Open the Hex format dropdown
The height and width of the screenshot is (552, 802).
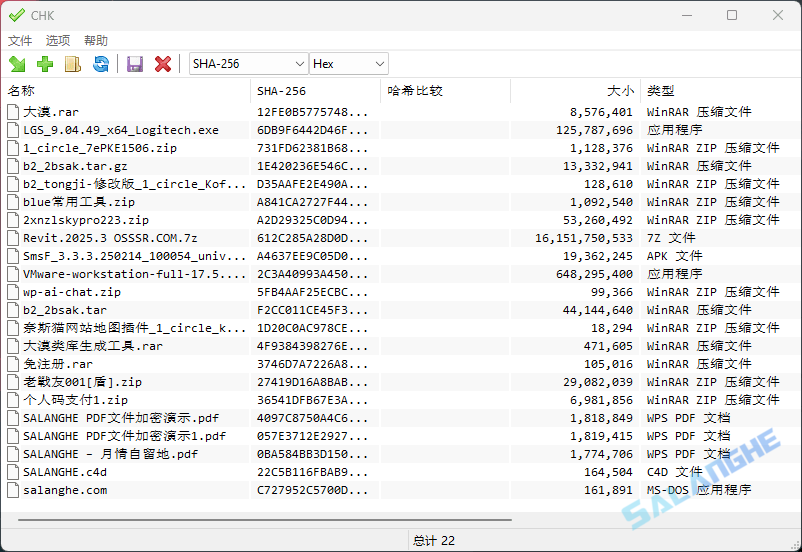point(349,64)
